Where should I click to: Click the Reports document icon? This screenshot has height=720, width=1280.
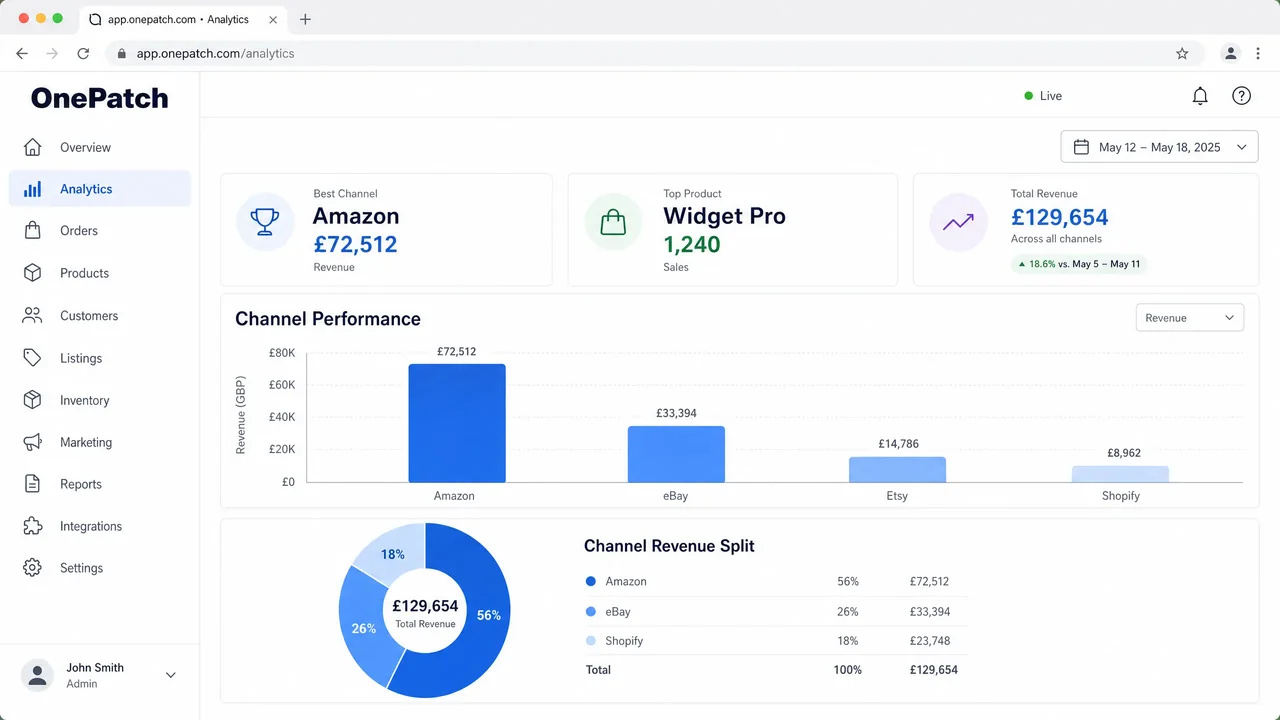[x=32, y=484]
